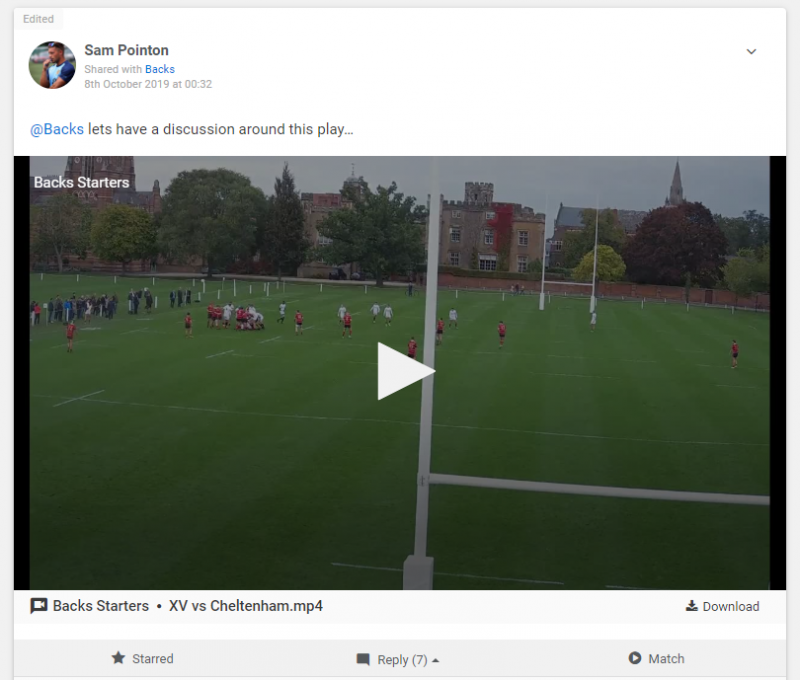The width and height of the screenshot is (800, 680).
Task: Open the post options chevron menu
Action: (751, 52)
